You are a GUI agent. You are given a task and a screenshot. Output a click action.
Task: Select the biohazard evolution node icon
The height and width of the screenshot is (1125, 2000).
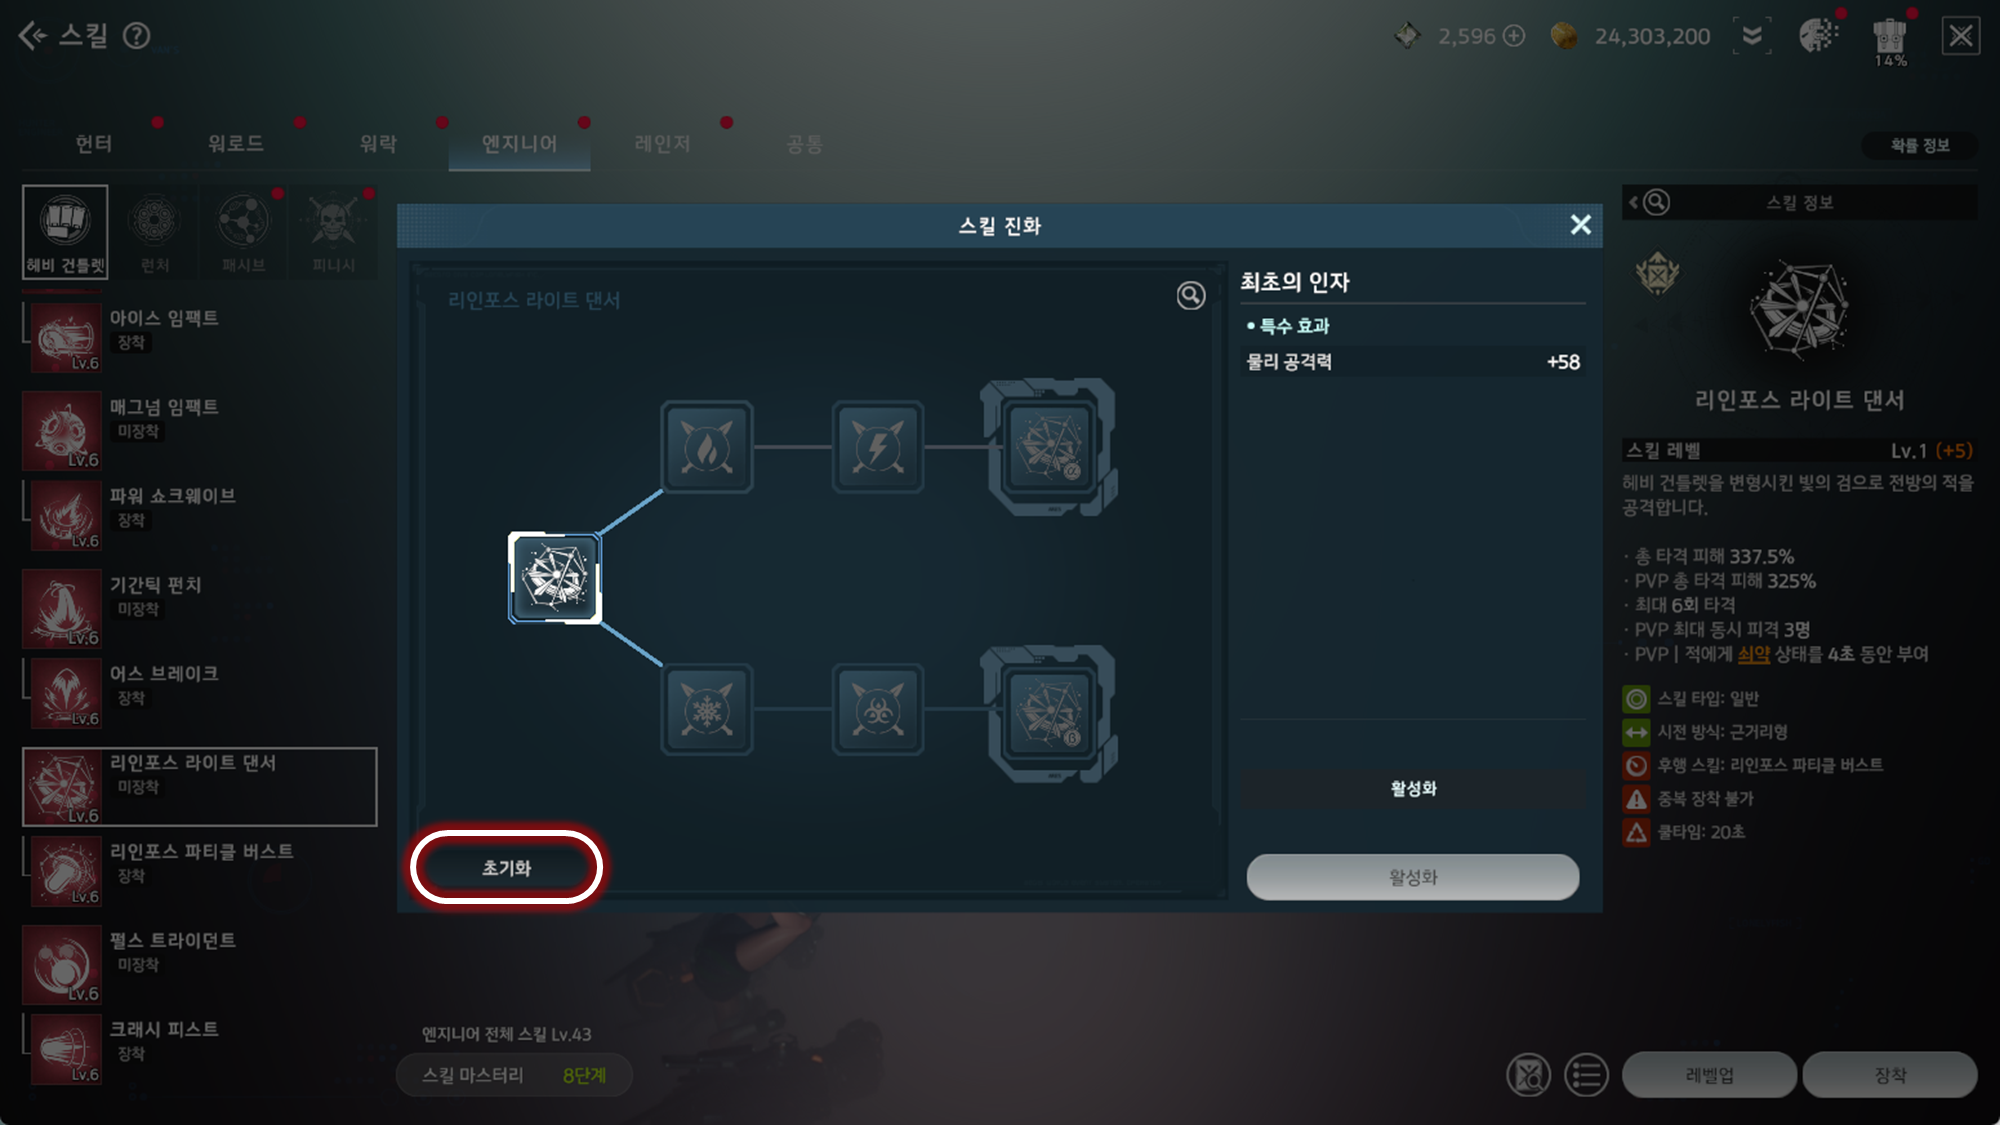click(x=878, y=710)
